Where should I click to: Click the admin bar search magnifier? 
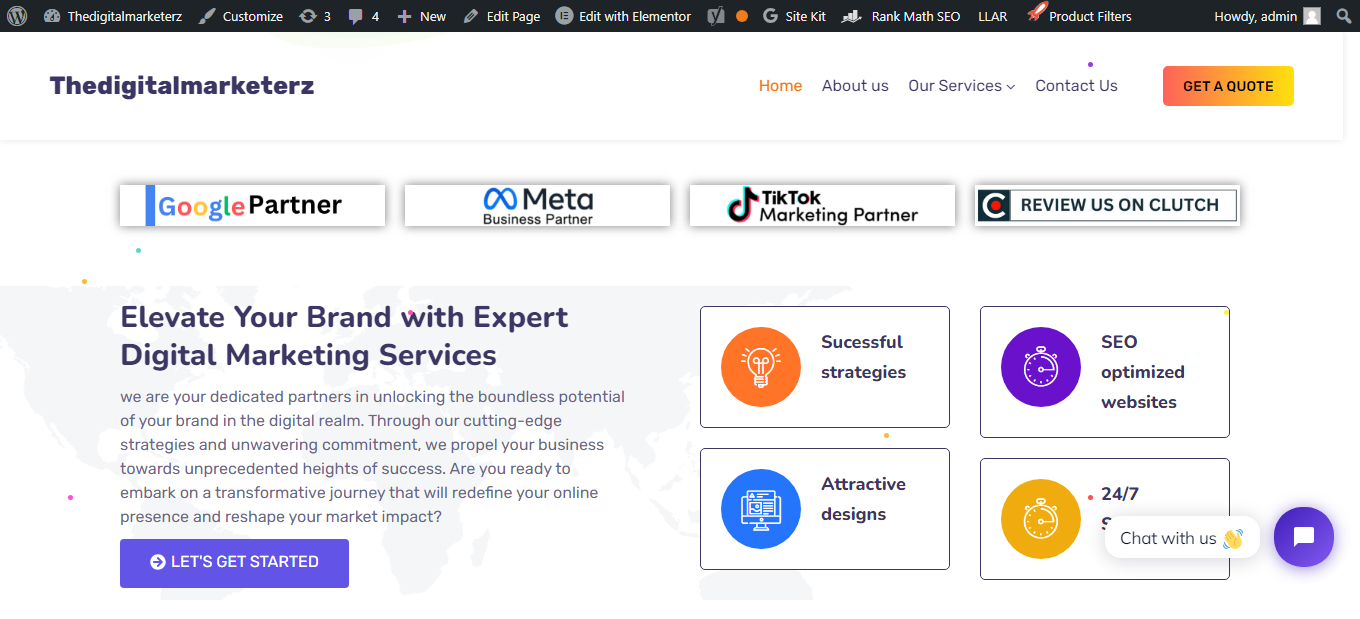point(1343,16)
